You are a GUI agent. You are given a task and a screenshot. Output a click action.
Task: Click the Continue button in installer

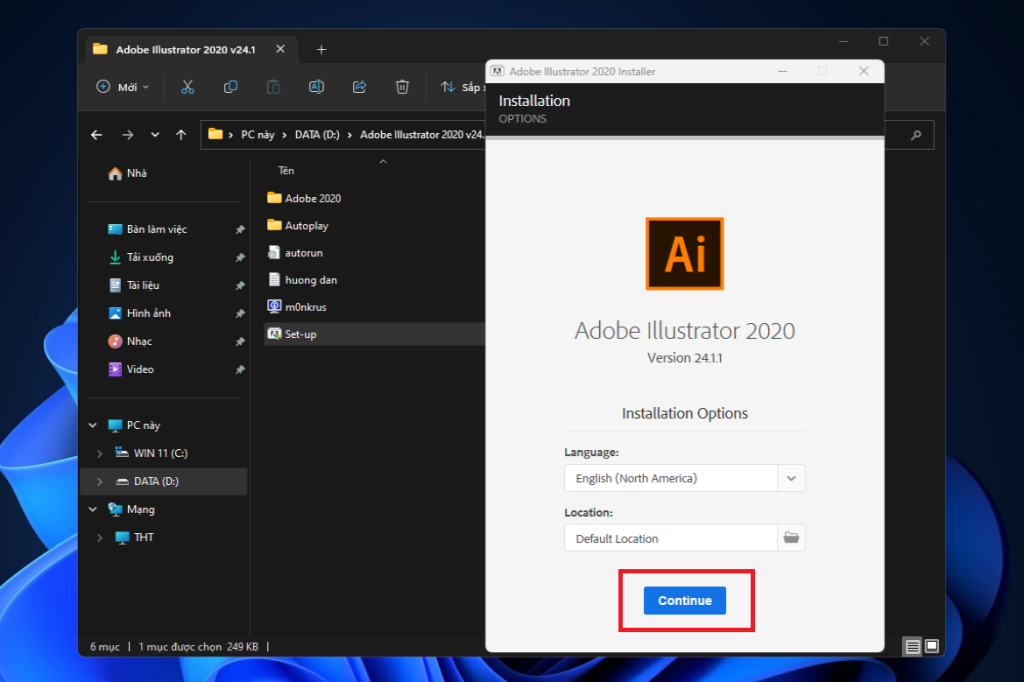pos(684,600)
